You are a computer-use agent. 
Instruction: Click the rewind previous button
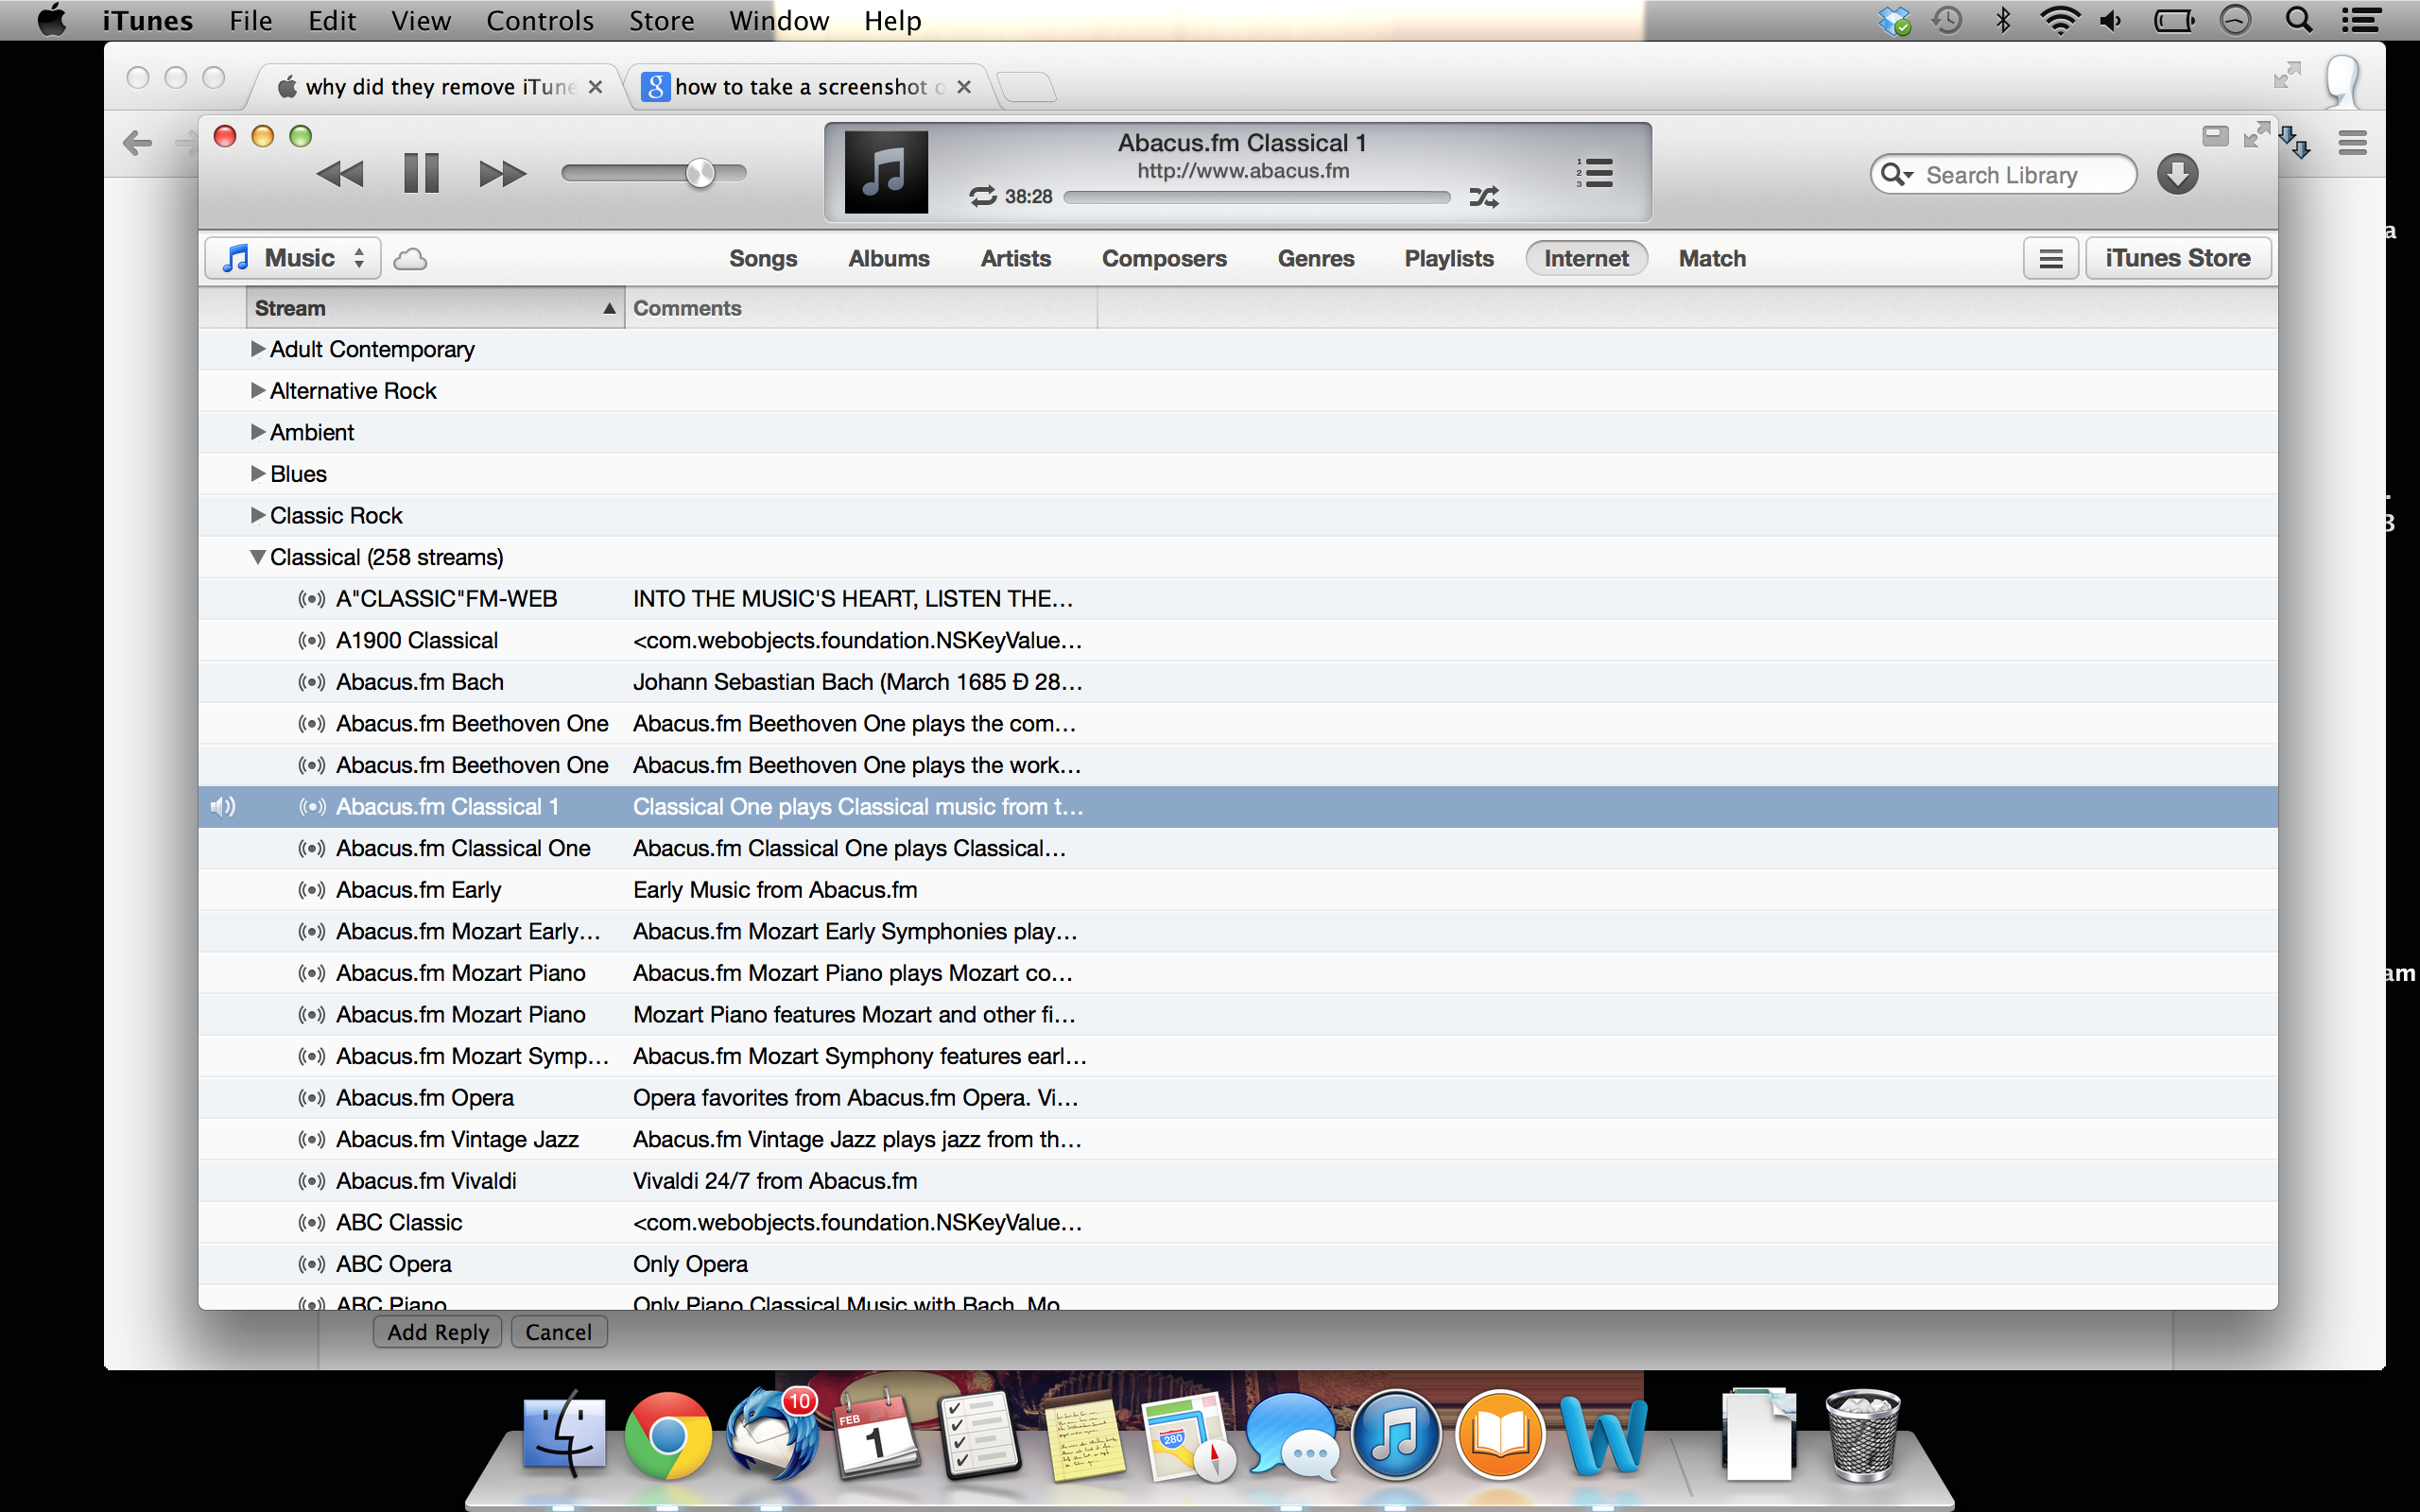[340, 174]
